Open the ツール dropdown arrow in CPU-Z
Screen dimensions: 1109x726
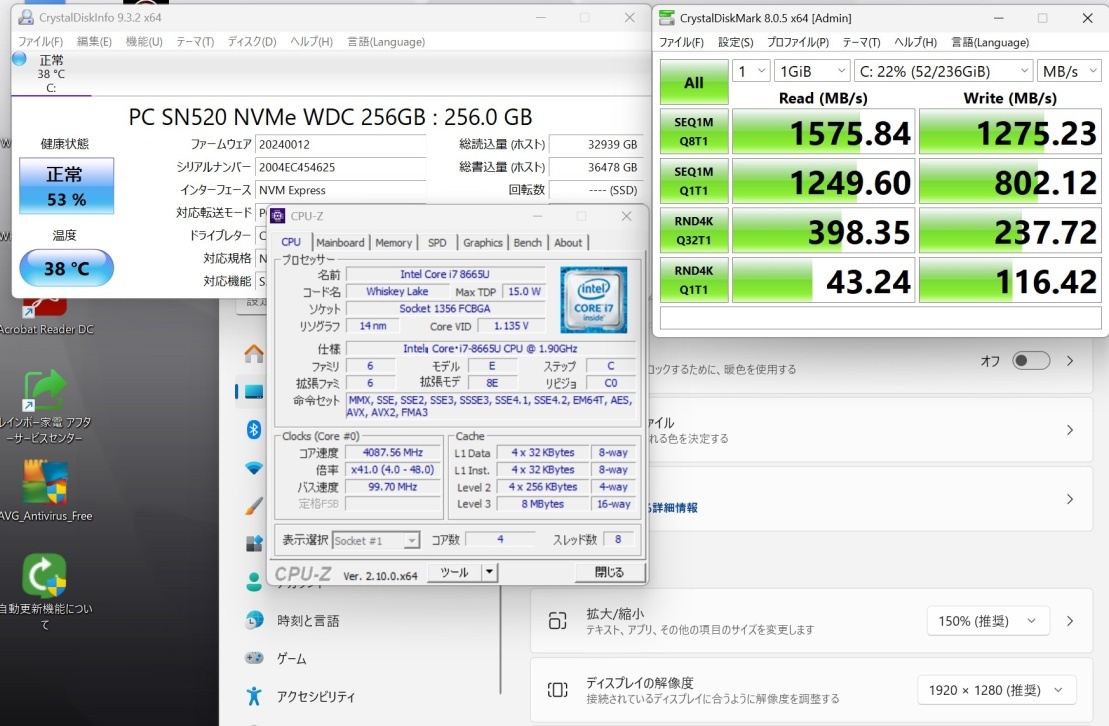(x=489, y=572)
